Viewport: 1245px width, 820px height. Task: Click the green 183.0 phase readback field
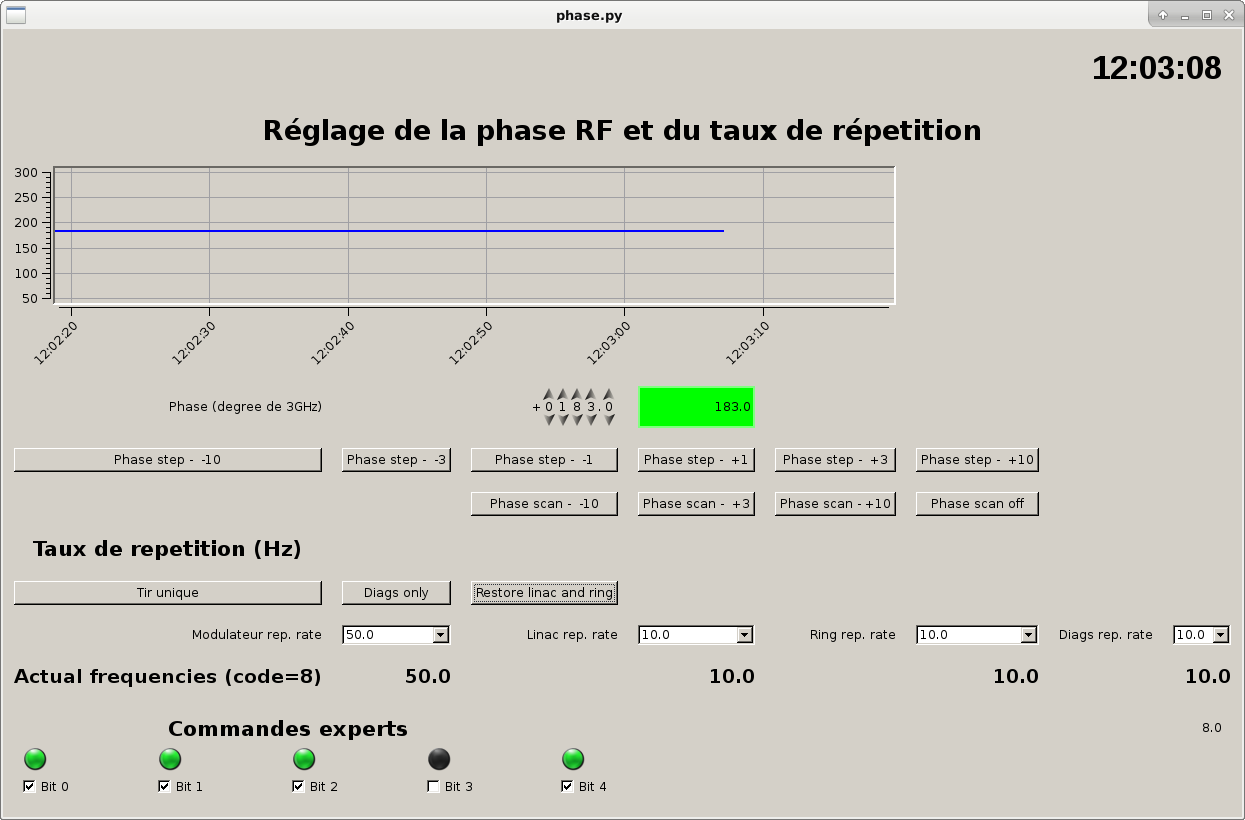(696, 407)
